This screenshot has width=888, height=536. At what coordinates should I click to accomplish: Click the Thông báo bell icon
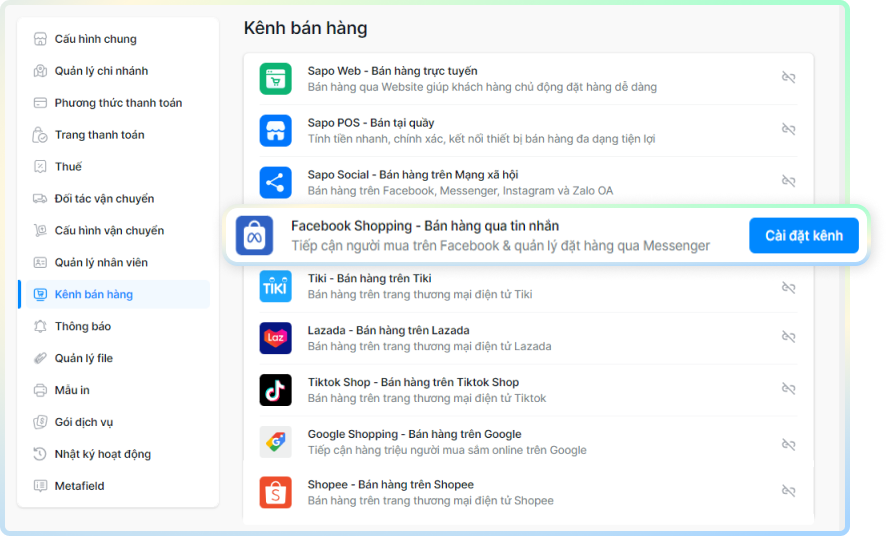(x=40, y=326)
